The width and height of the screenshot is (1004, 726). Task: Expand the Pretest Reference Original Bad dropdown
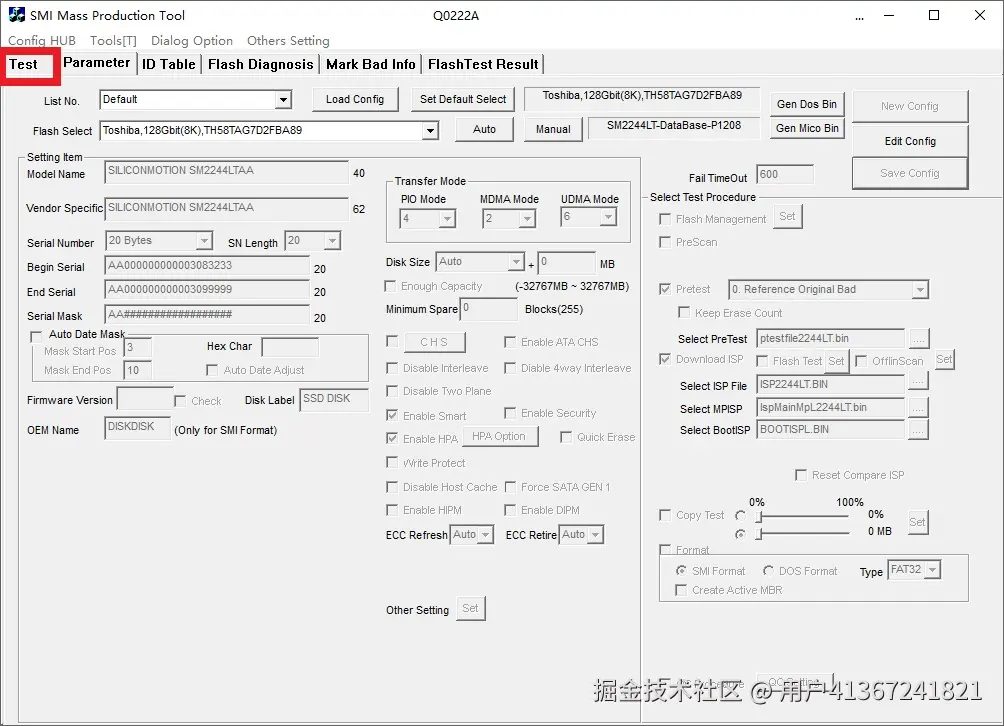[x=920, y=290]
